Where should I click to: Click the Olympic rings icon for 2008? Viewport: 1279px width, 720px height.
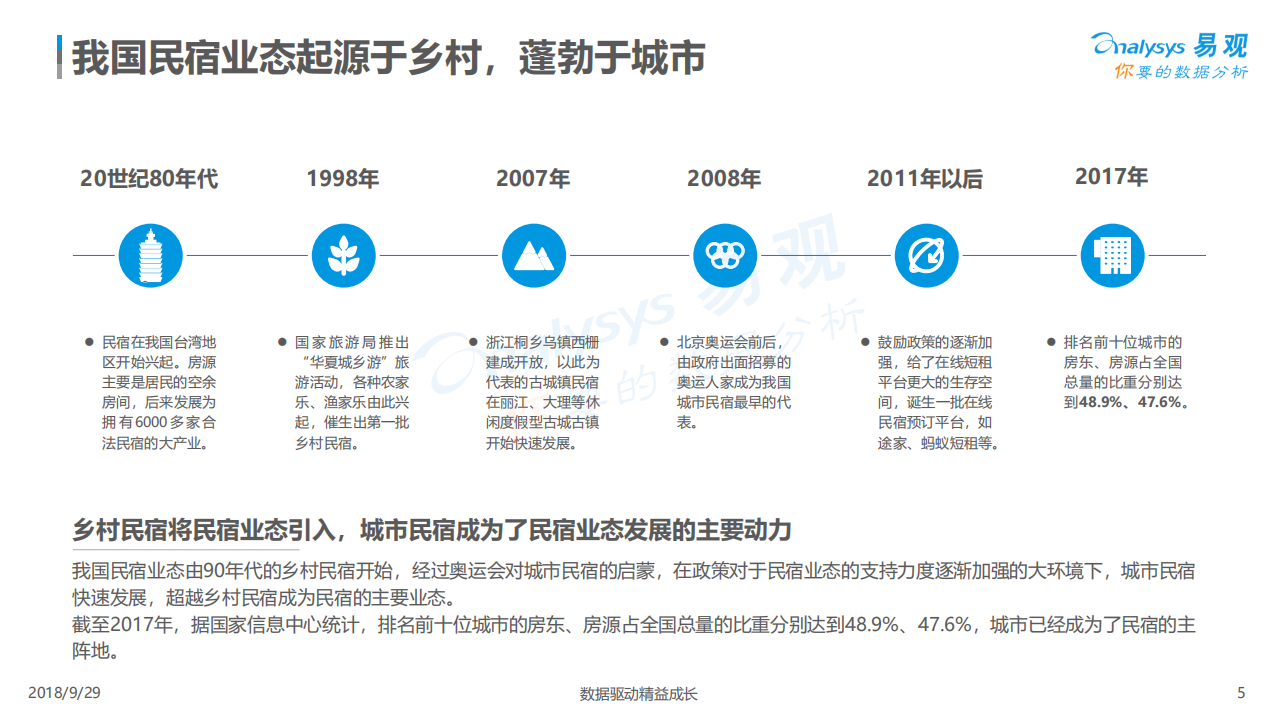point(726,255)
